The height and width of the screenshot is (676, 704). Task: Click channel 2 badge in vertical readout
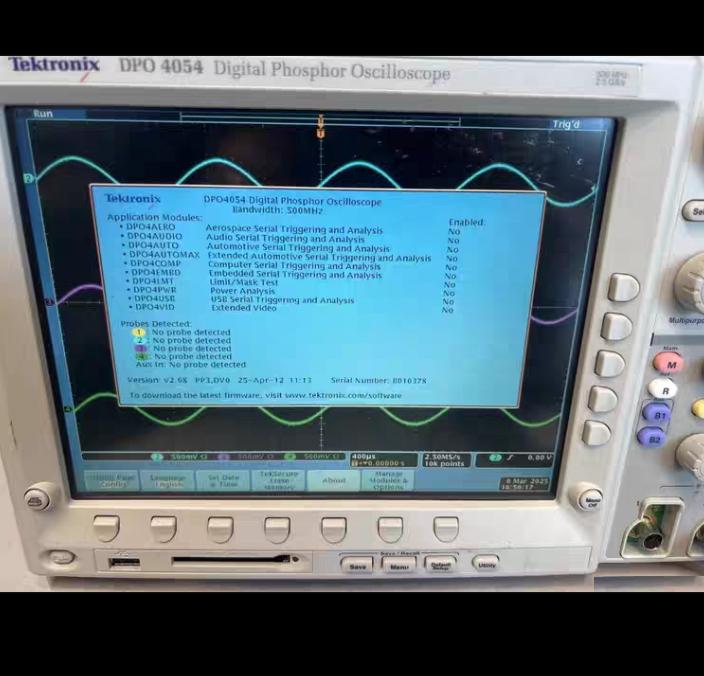tap(157, 457)
